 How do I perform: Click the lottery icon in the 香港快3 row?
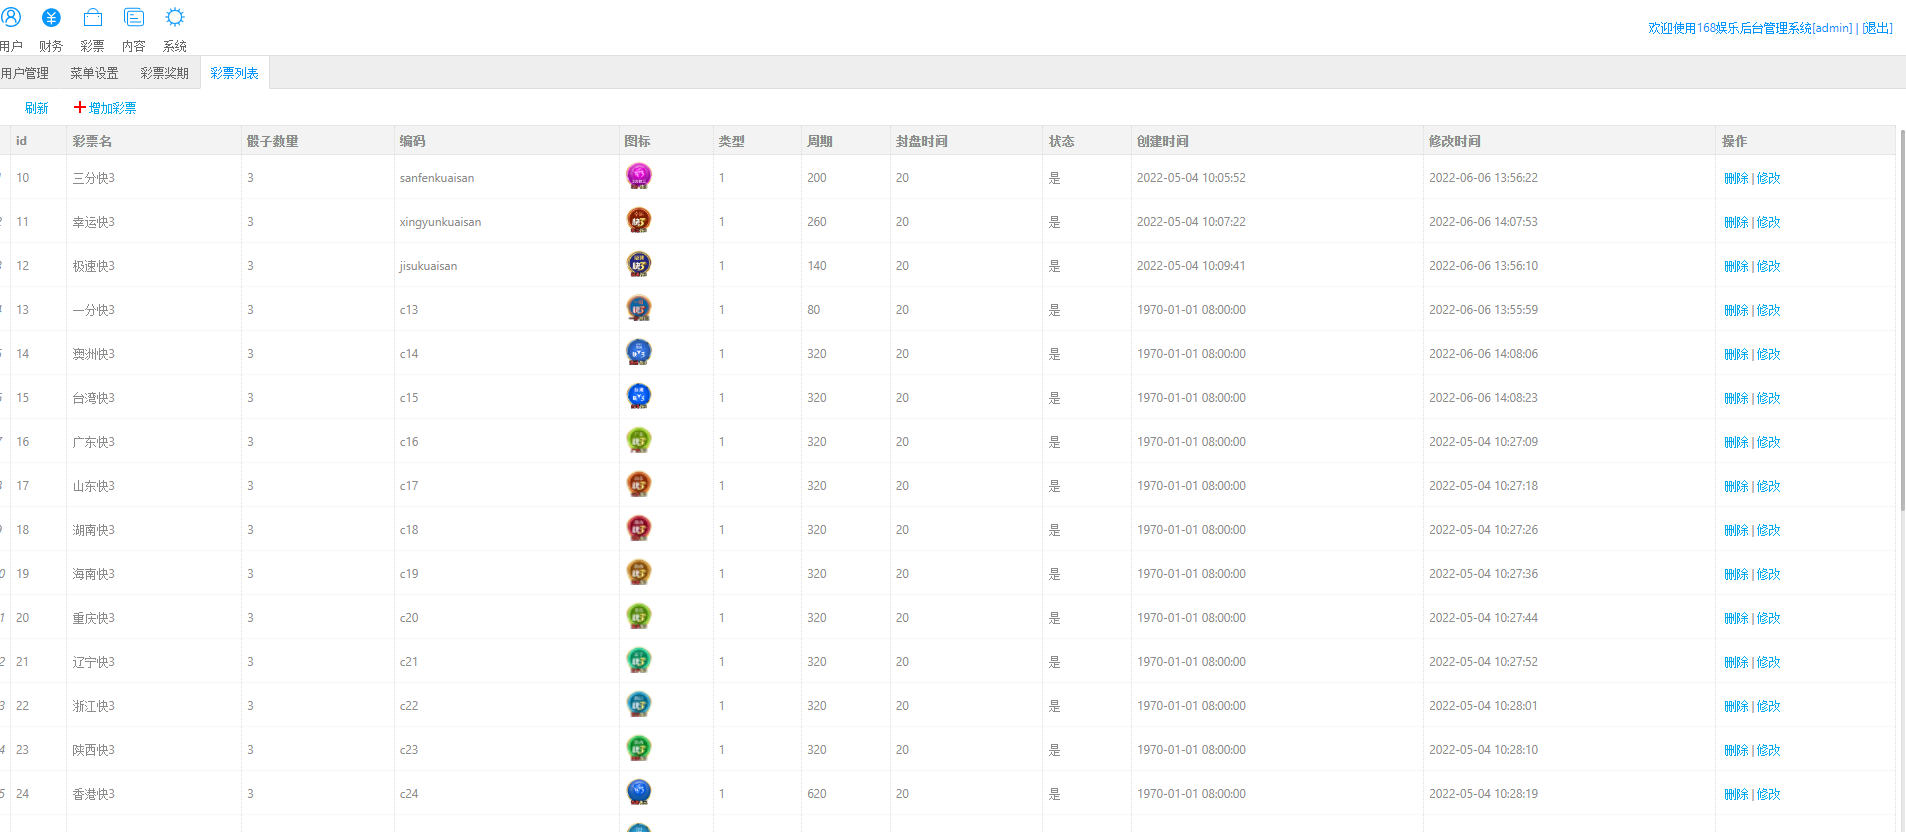coord(638,793)
